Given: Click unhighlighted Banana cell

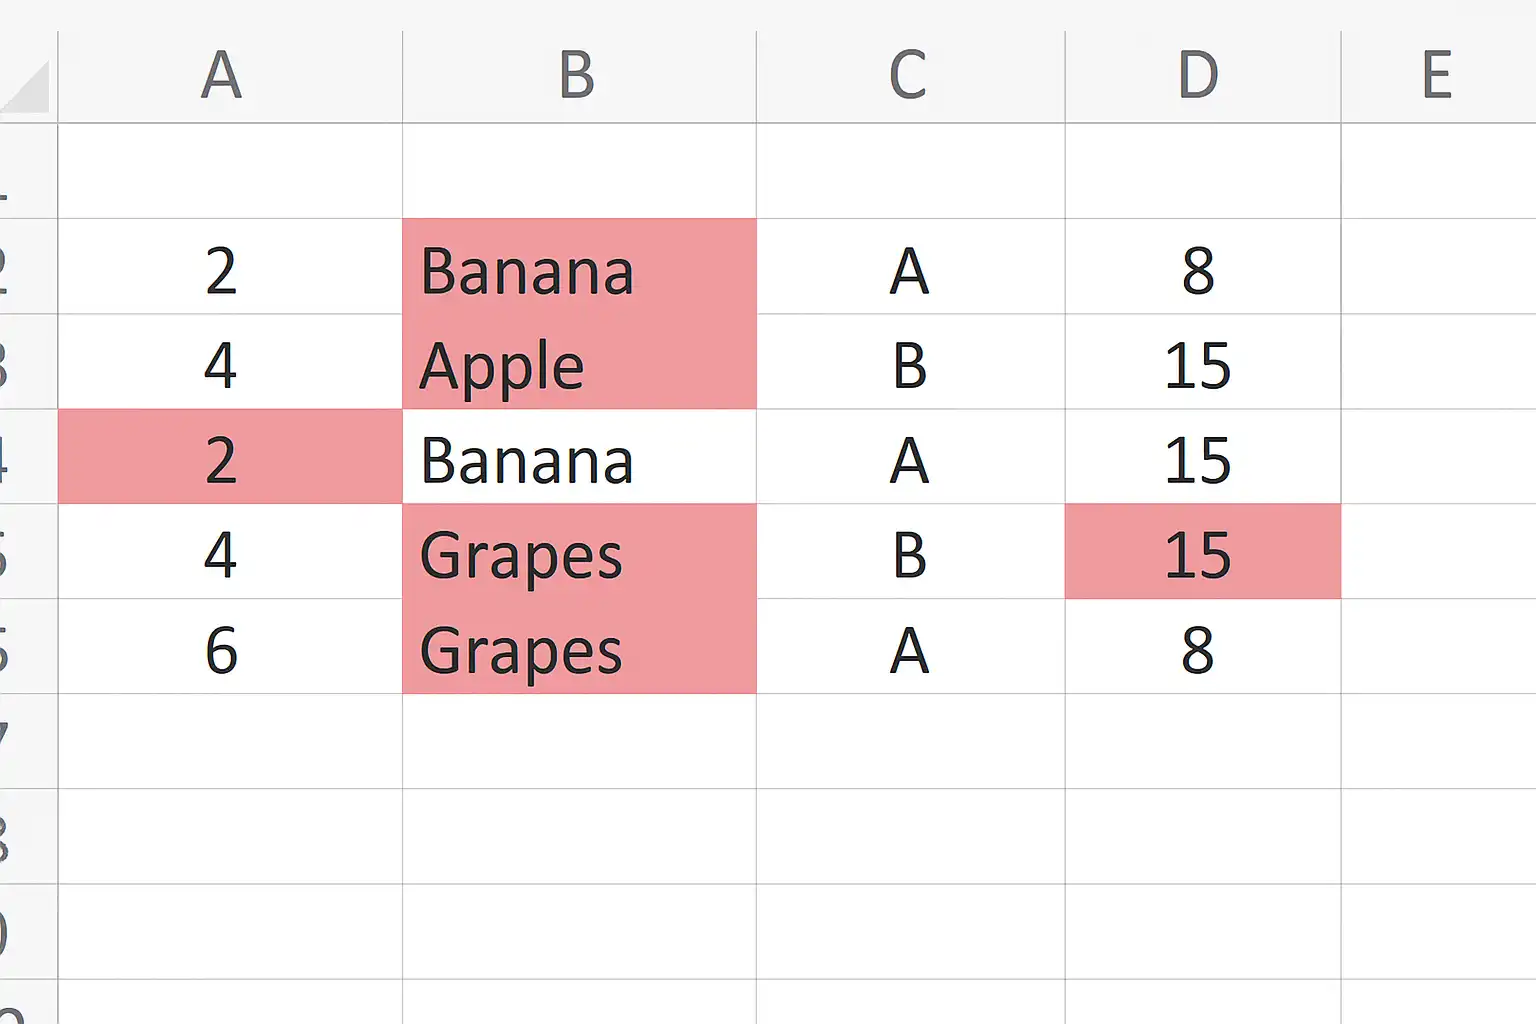Looking at the screenshot, I should (579, 456).
